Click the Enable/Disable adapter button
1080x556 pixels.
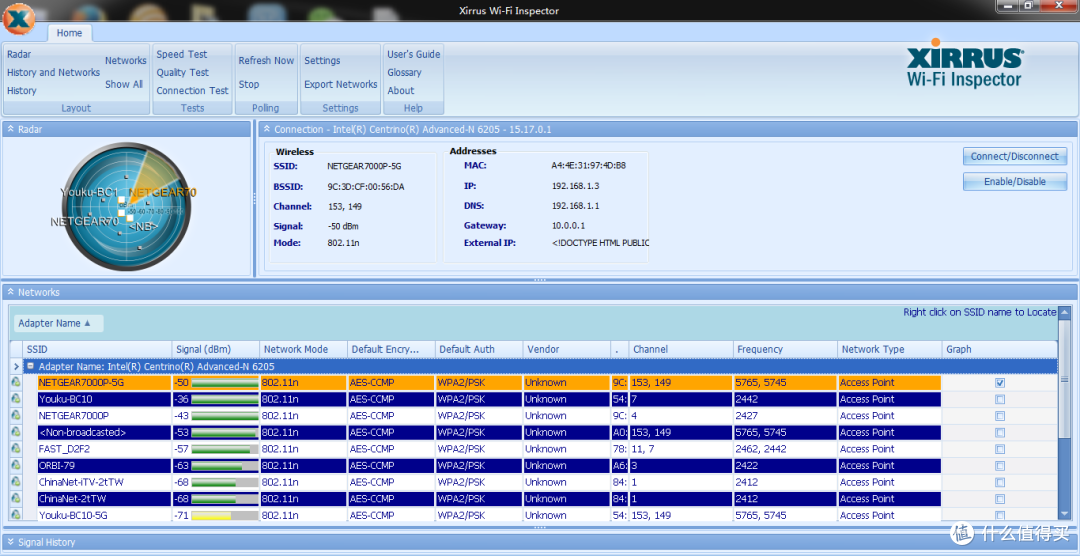[x=1015, y=182]
